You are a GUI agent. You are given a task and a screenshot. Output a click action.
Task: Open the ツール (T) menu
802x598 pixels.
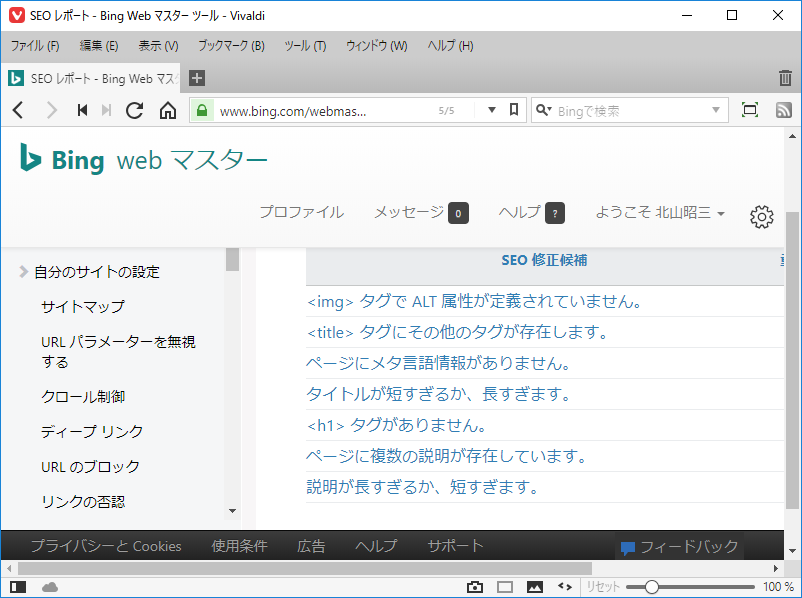tap(305, 46)
